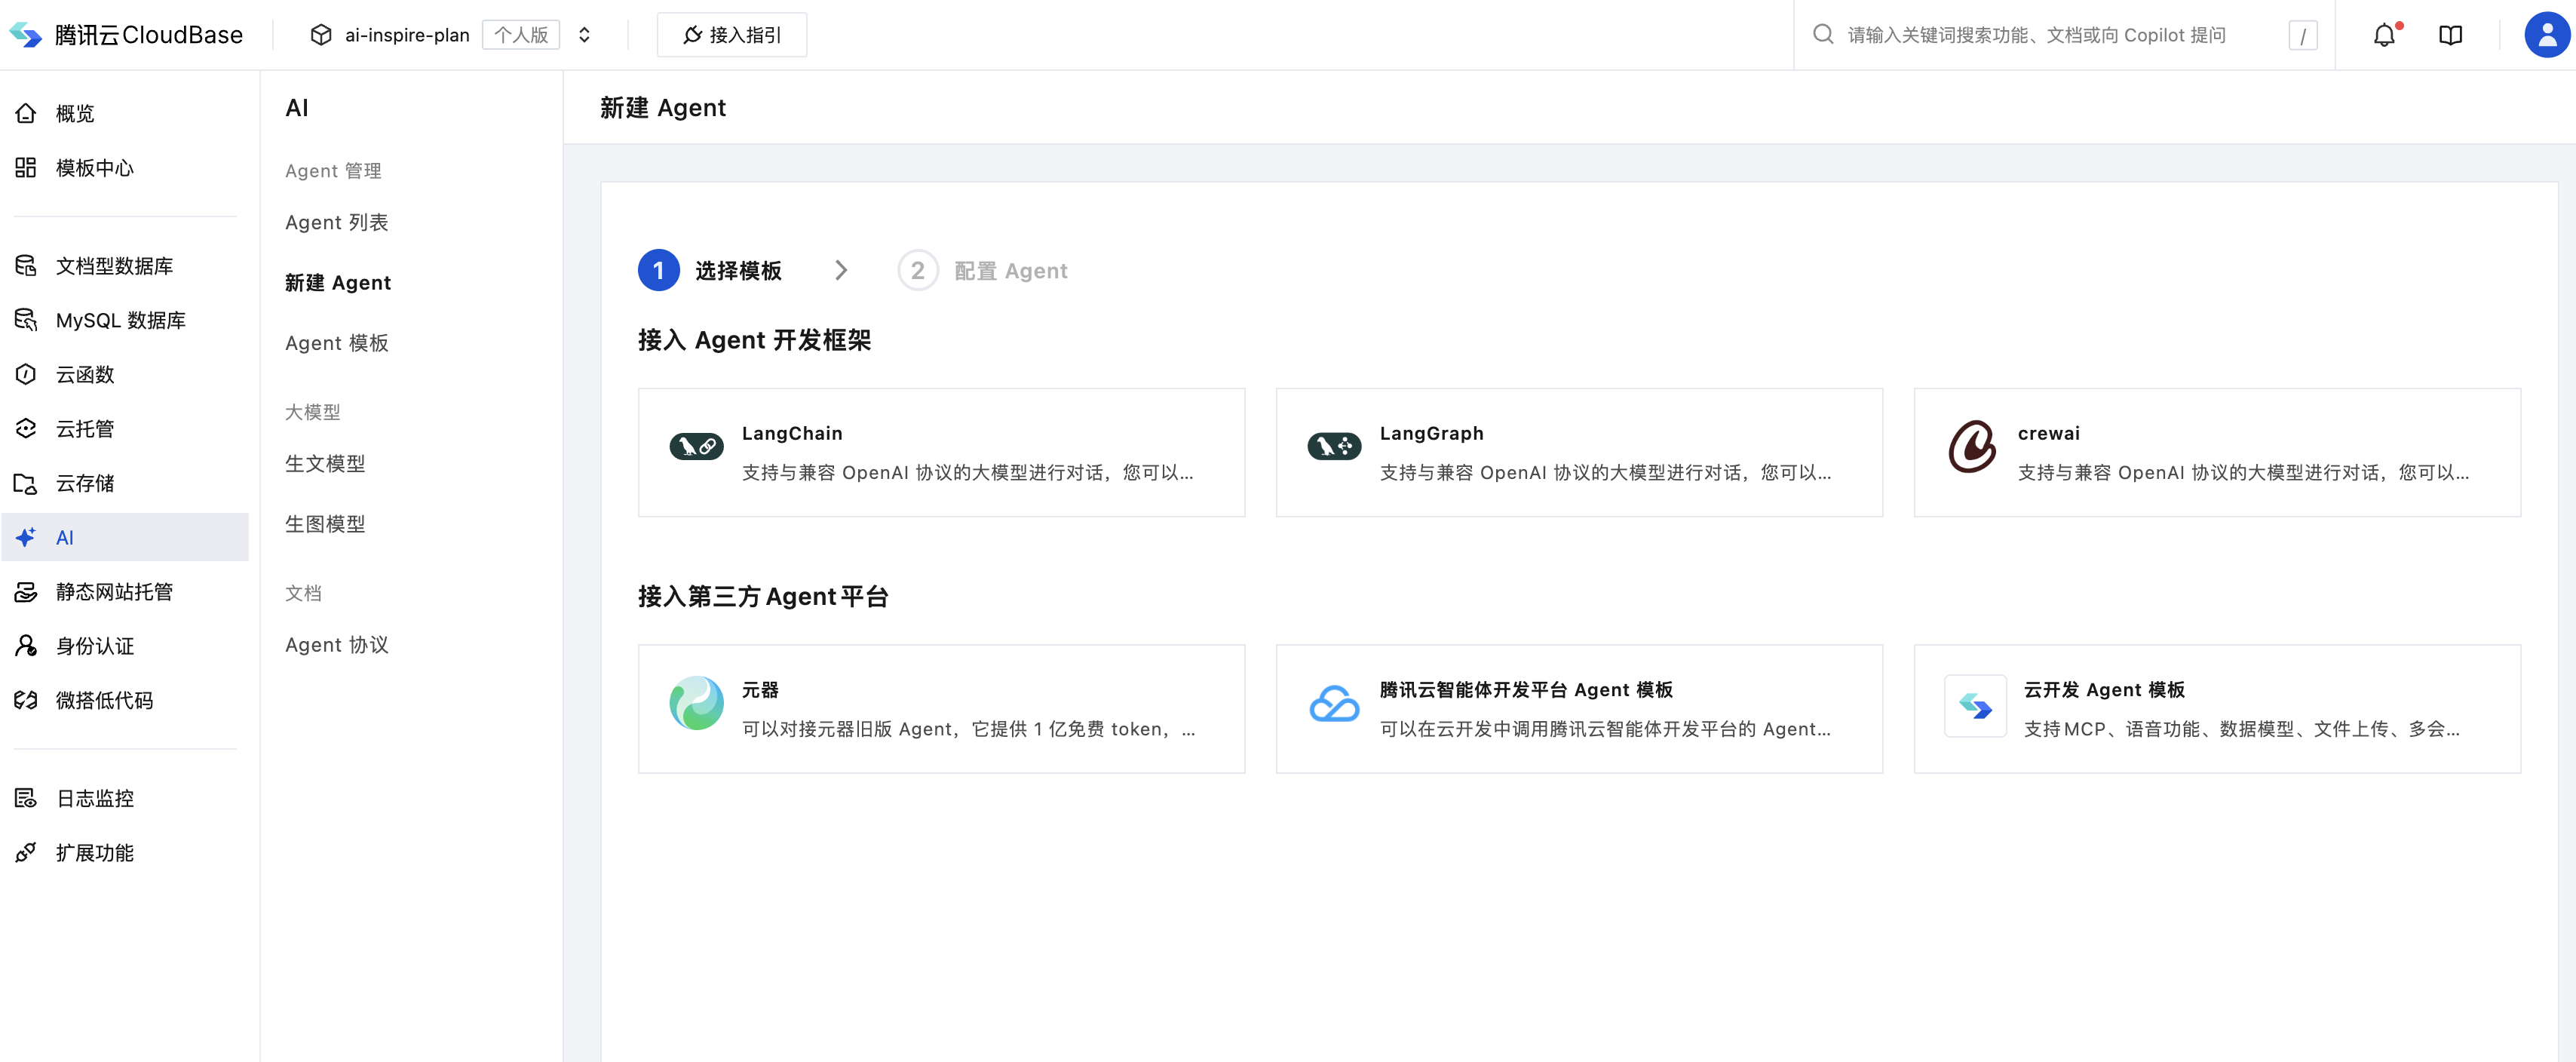This screenshot has width=2576, height=1062.
Task: Click the Tencent Cloud agent platform cloud icon
Action: point(1334,705)
